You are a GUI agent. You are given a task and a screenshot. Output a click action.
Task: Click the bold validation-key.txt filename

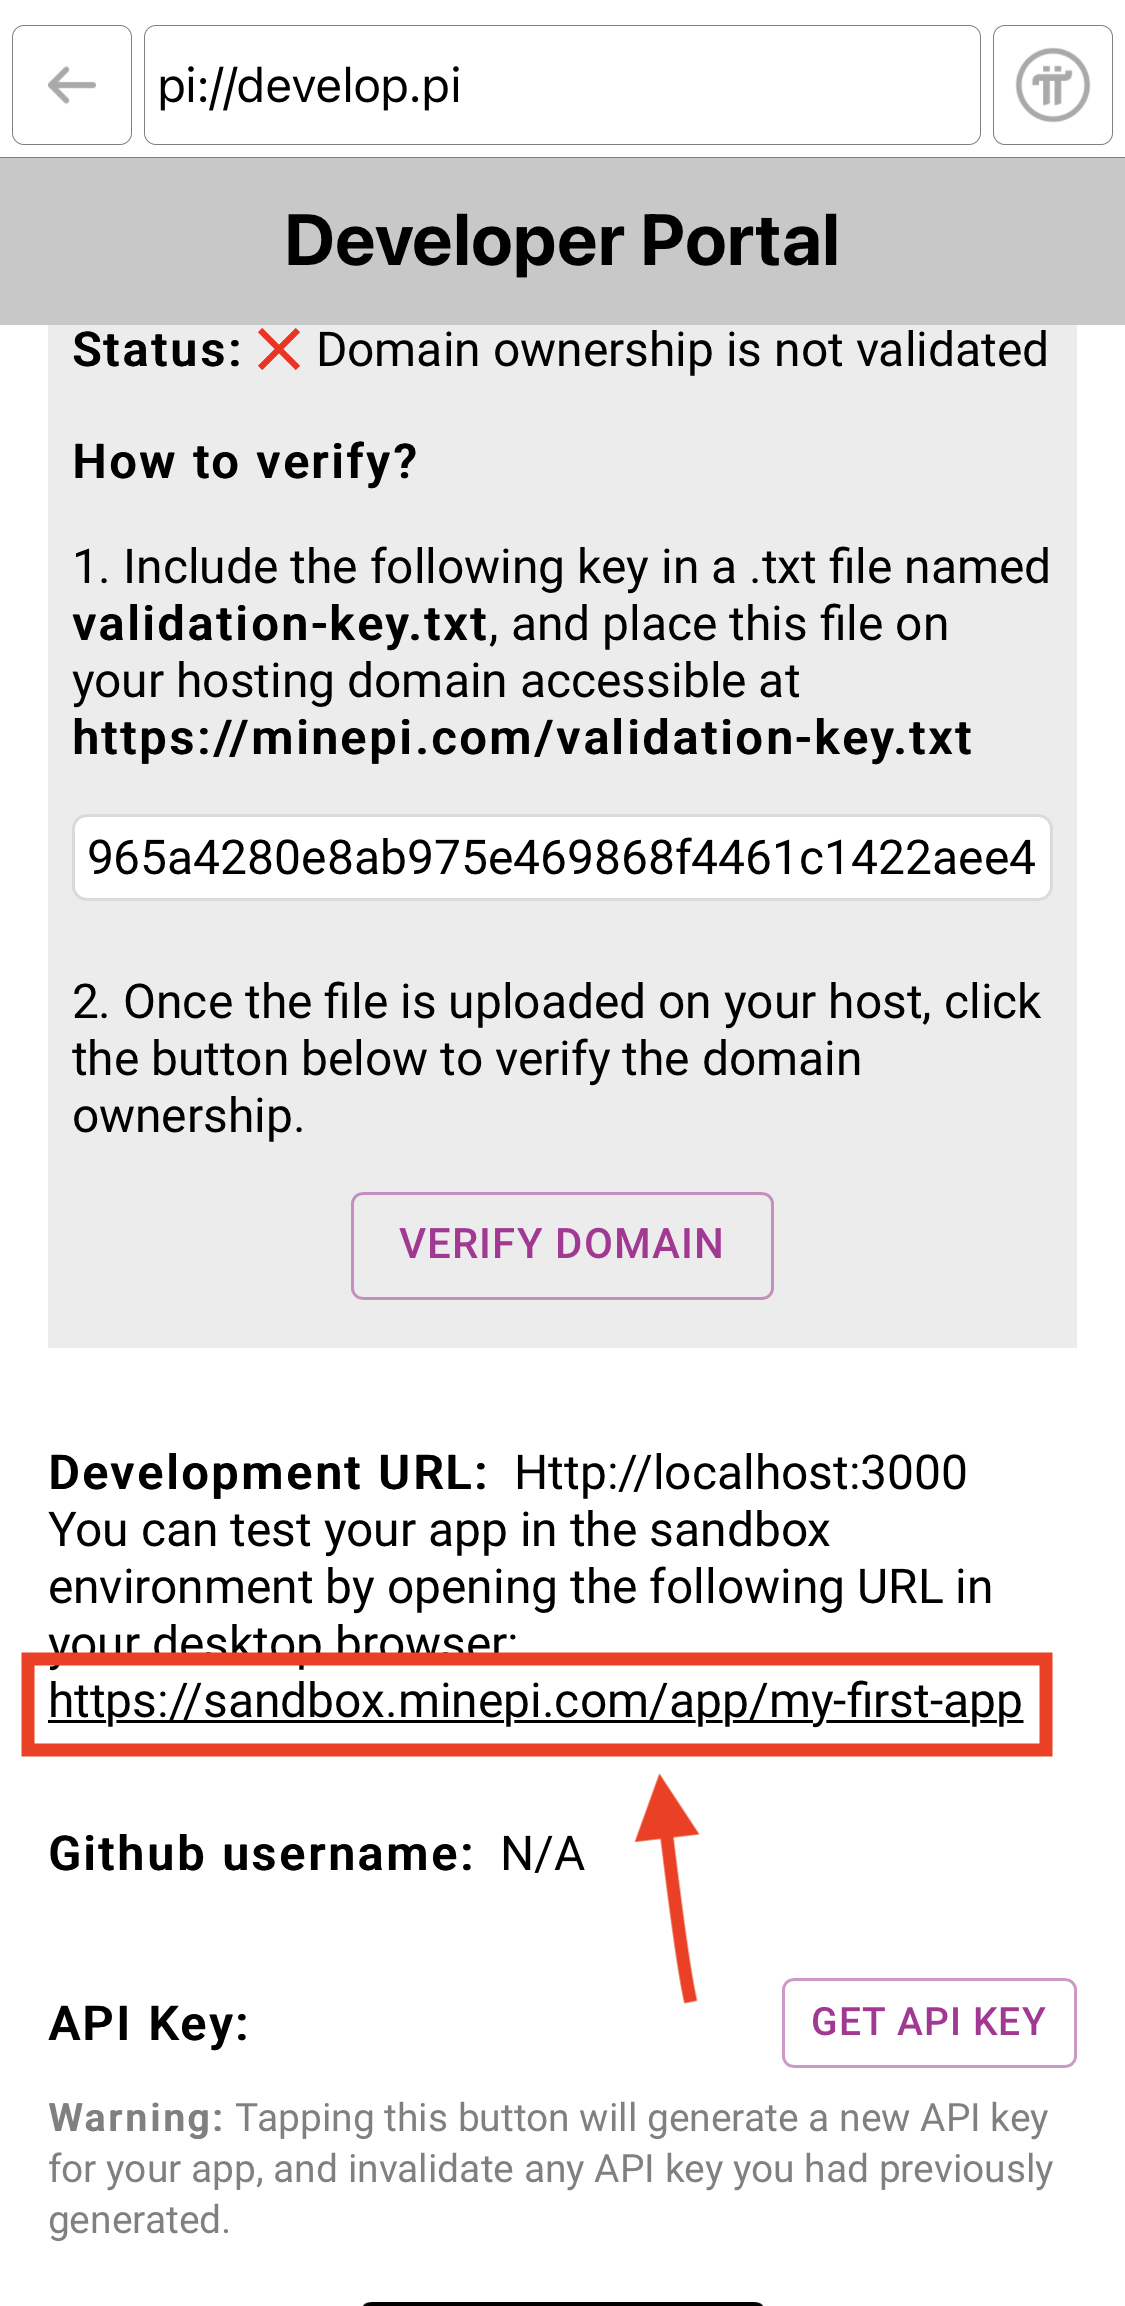[x=280, y=624]
